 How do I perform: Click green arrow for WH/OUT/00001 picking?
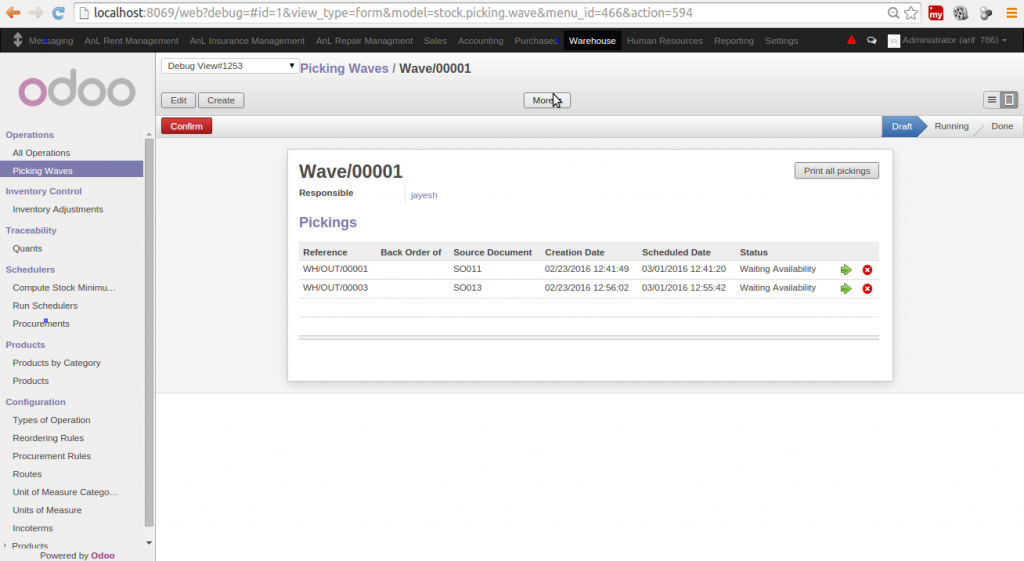tap(846, 270)
